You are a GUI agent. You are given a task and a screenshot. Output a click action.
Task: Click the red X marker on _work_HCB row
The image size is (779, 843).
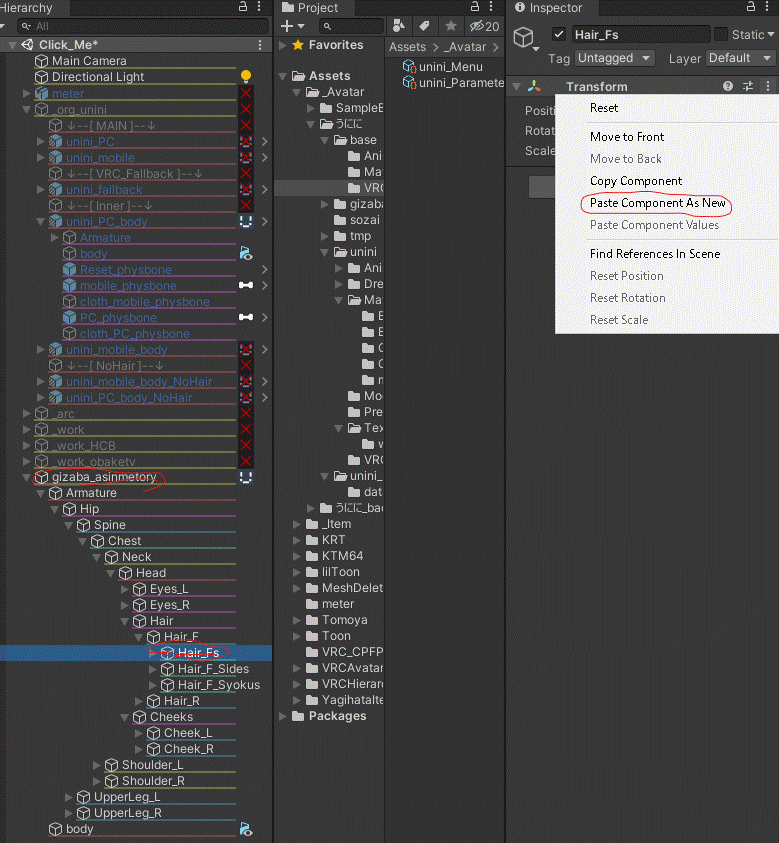[246, 445]
